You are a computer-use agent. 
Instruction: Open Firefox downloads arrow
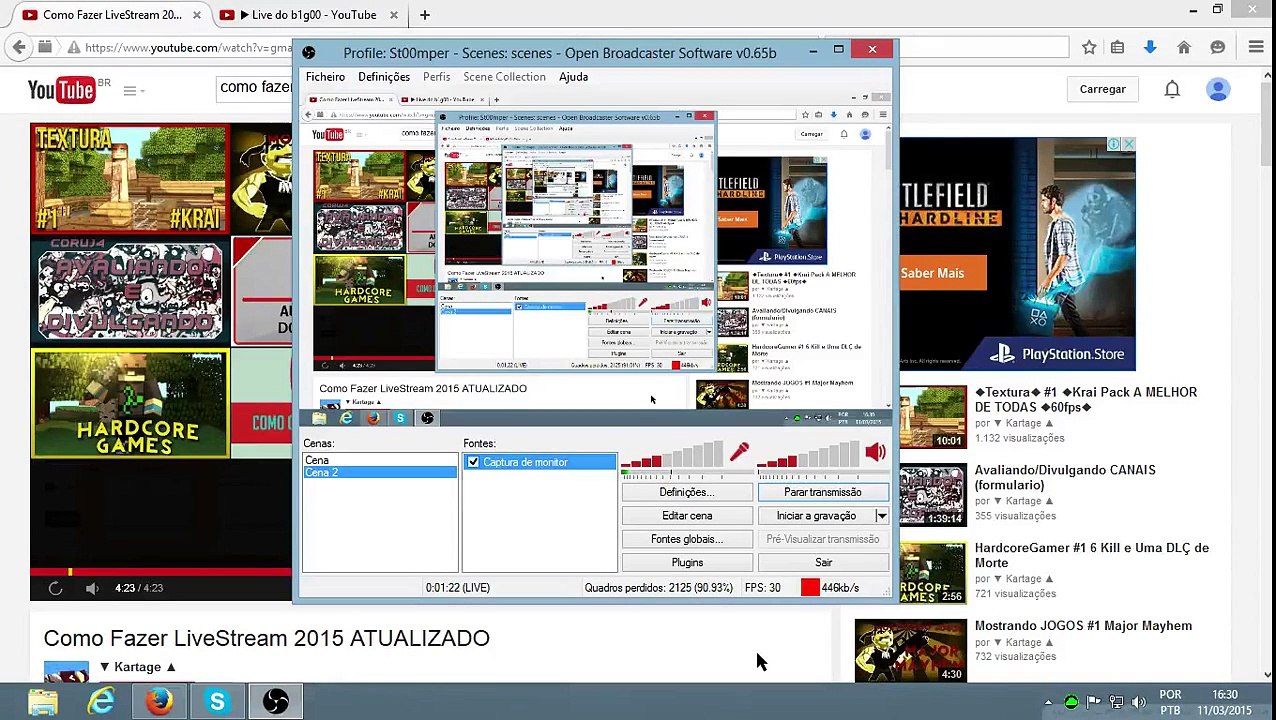pos(1150,47)
